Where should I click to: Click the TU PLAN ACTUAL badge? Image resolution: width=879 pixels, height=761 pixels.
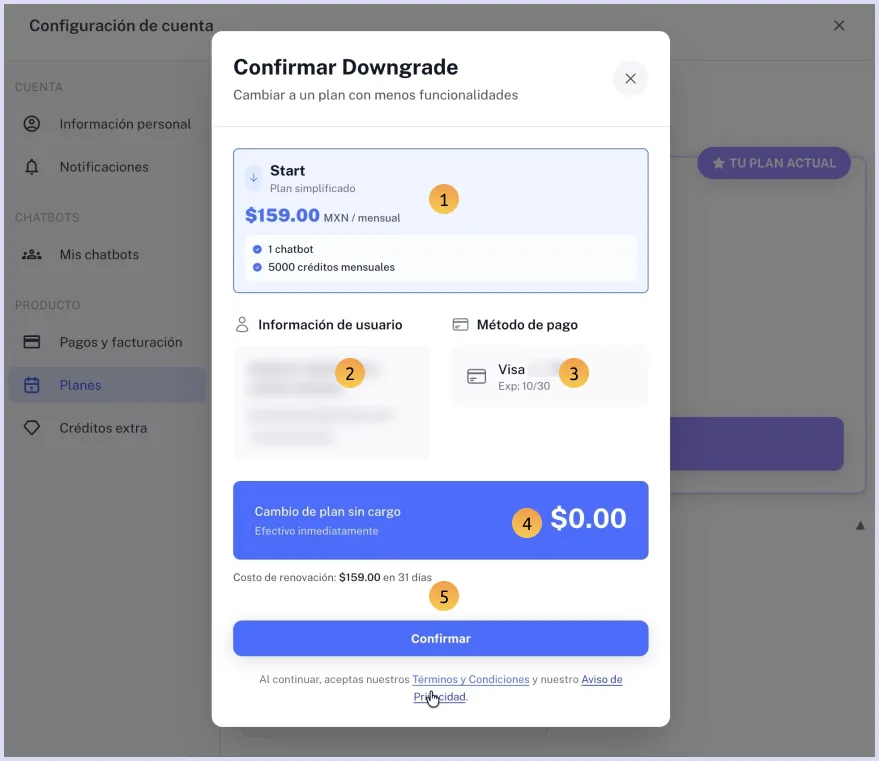(x=773, y=163)
